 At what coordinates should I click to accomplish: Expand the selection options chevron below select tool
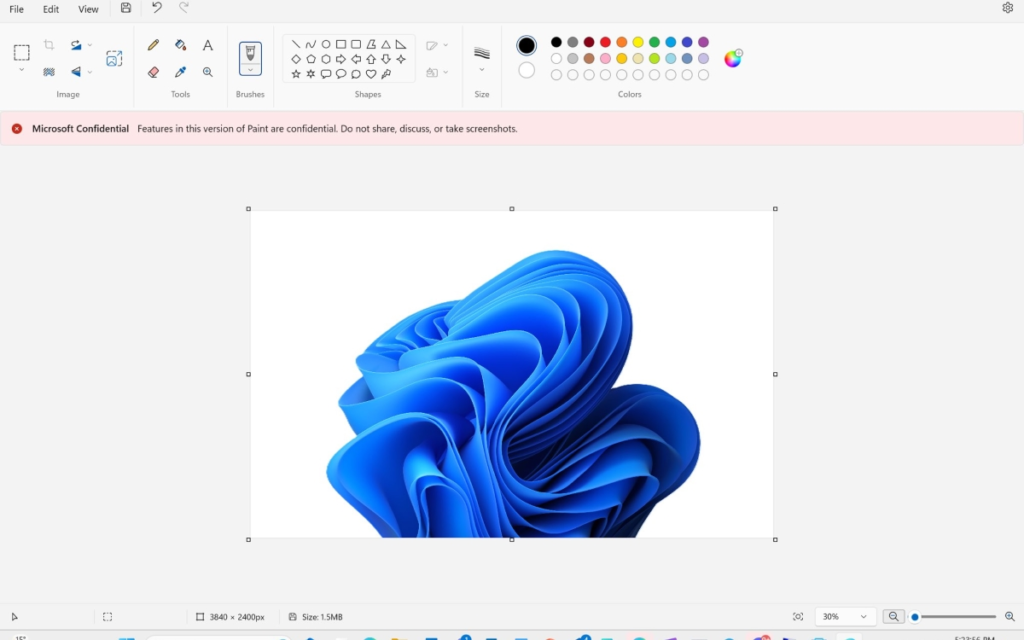tap(22, 69)
